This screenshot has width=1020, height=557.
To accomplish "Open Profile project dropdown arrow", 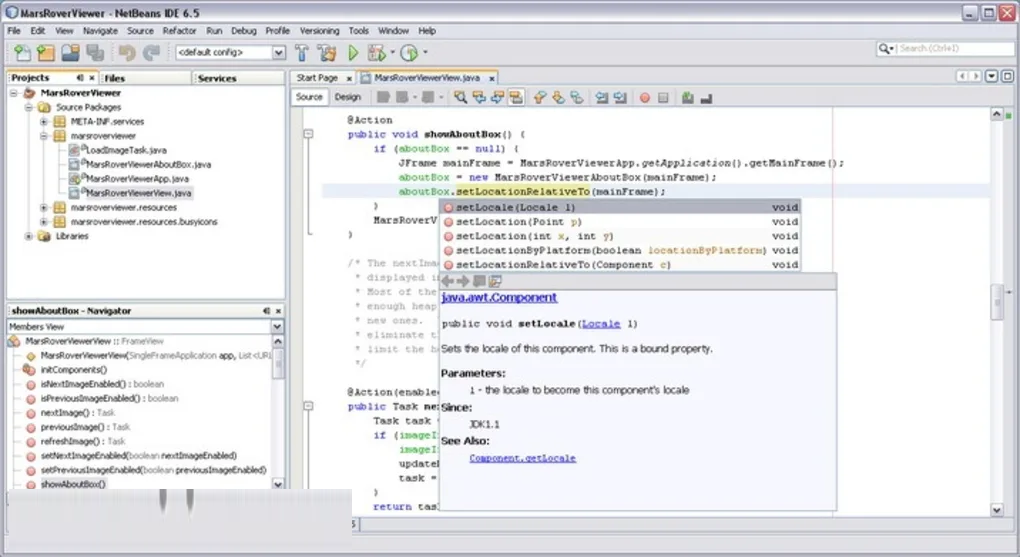I will (x=425, y=52).
